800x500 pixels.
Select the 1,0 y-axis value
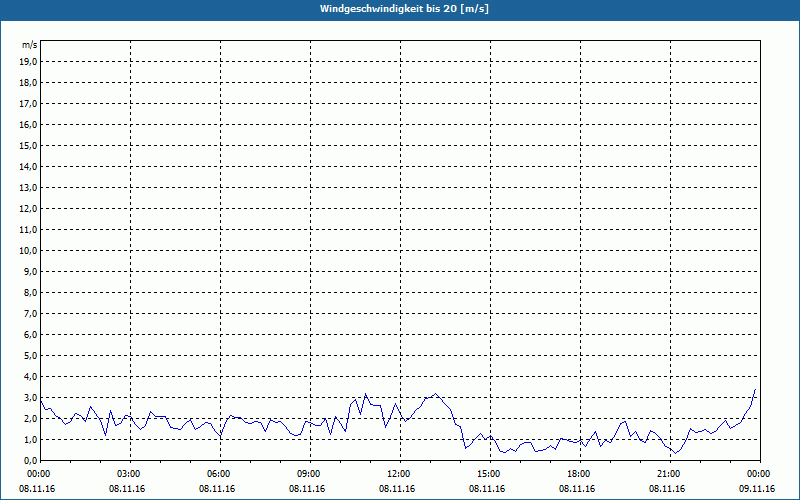[30, 439]
